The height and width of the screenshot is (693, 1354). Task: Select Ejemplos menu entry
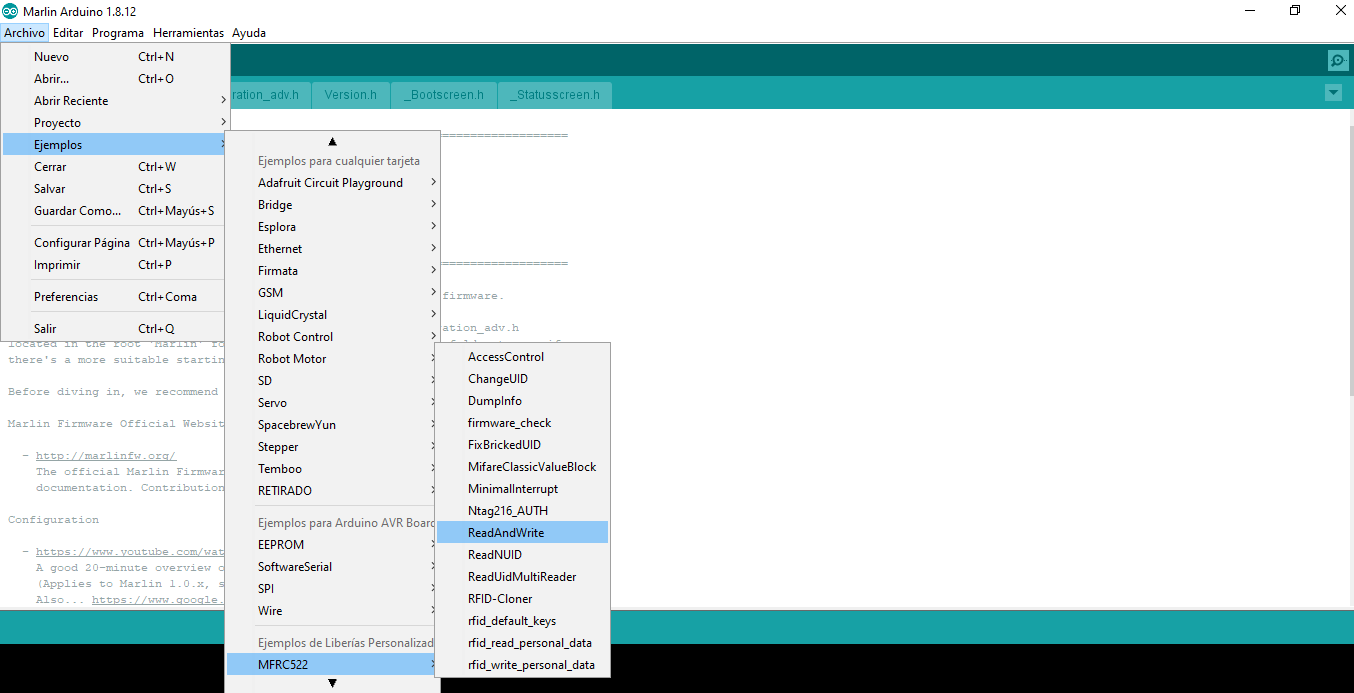(116, 145)
